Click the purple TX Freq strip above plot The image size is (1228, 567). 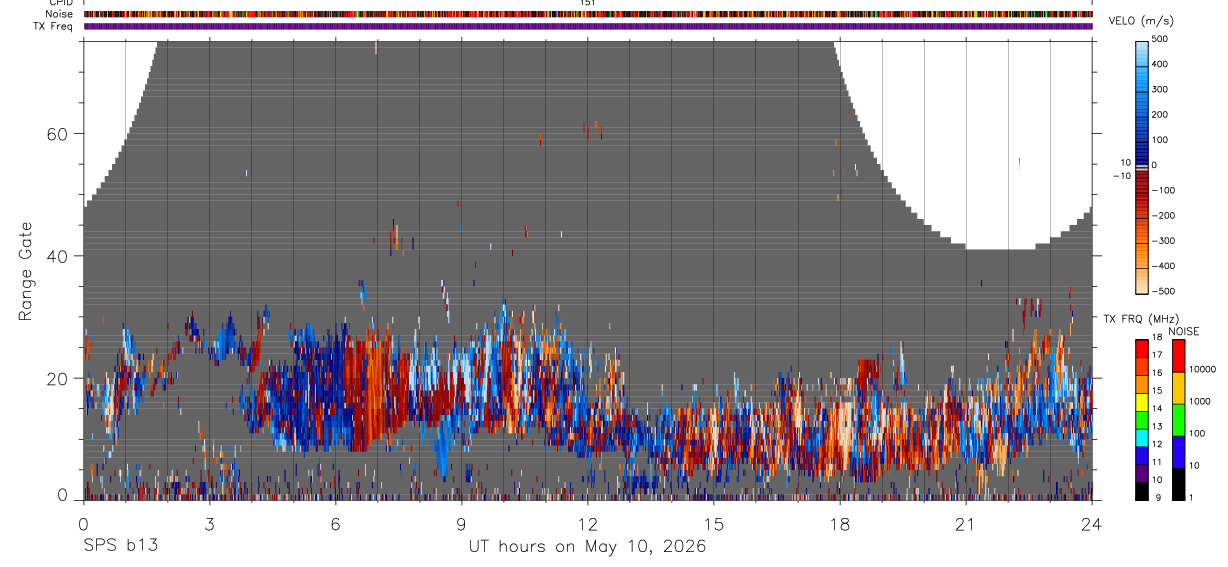(x=588, y=26)
